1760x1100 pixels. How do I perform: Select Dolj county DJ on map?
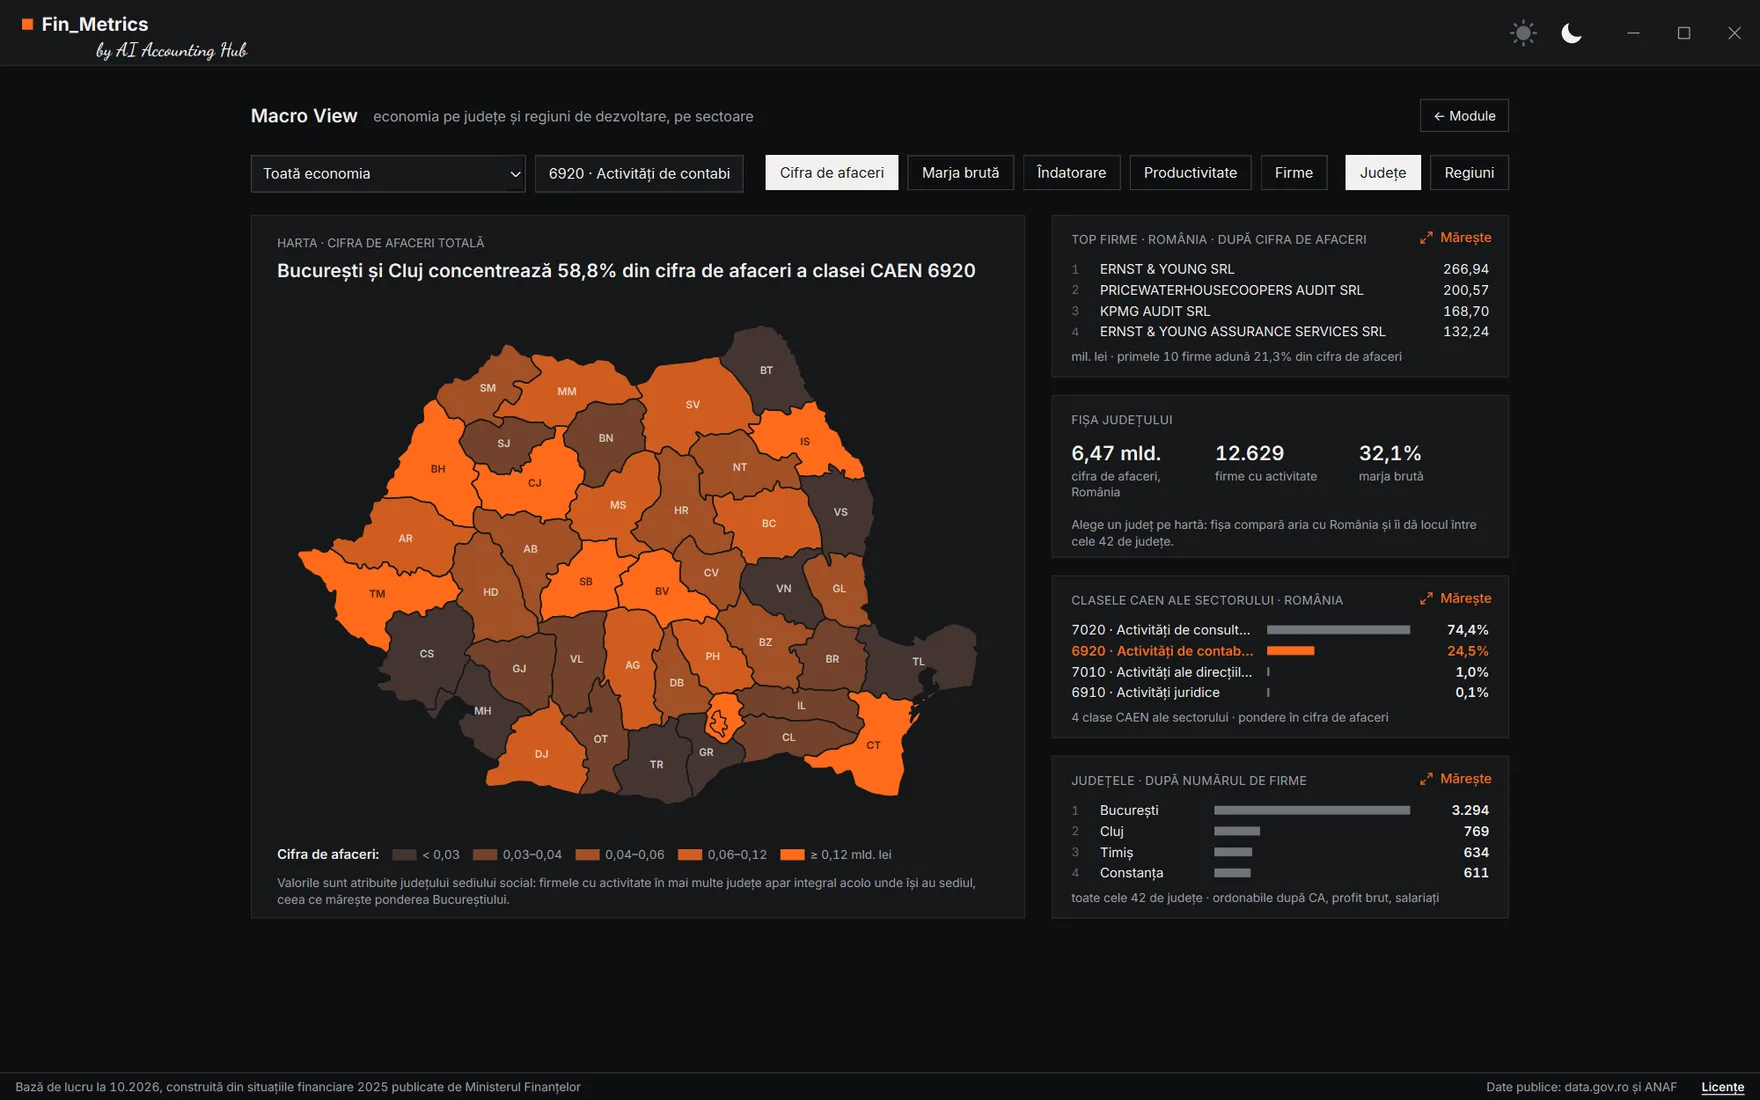click(x=540, y=753)
